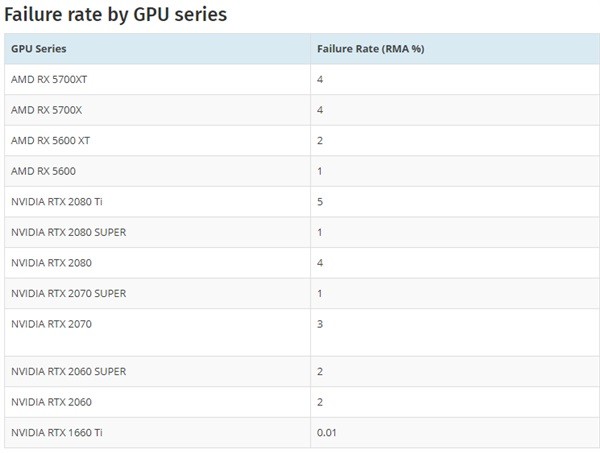Select the NVIDIA RTX 2070 cell
Screen dimensions: 600x453
click(x=51, y=324)
